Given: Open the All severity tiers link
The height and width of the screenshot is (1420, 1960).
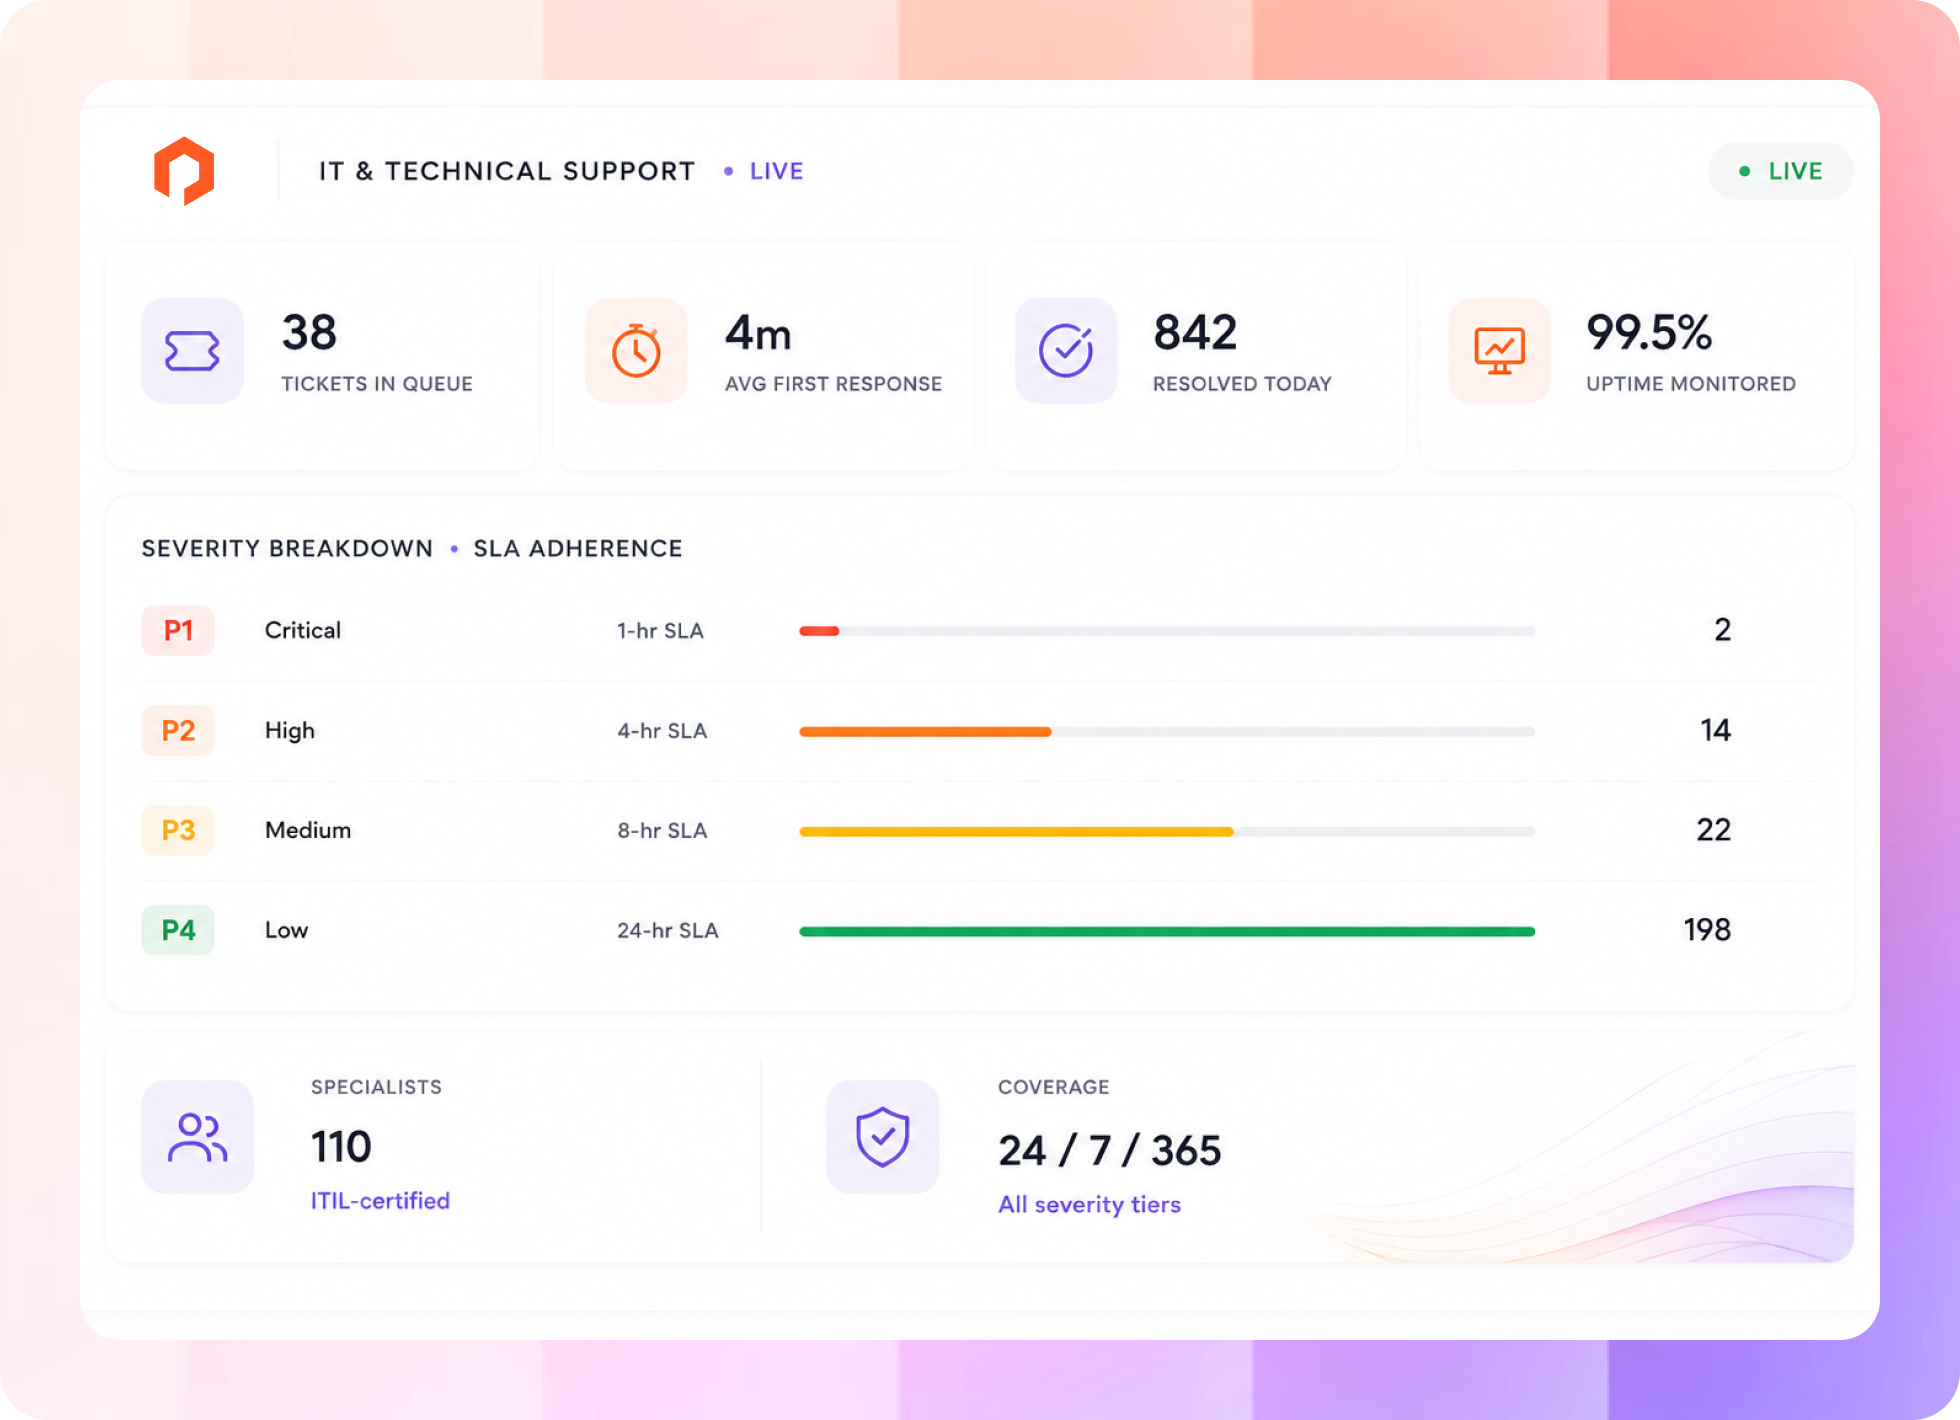Looking at the screenshot, I should [1089, 1204].
